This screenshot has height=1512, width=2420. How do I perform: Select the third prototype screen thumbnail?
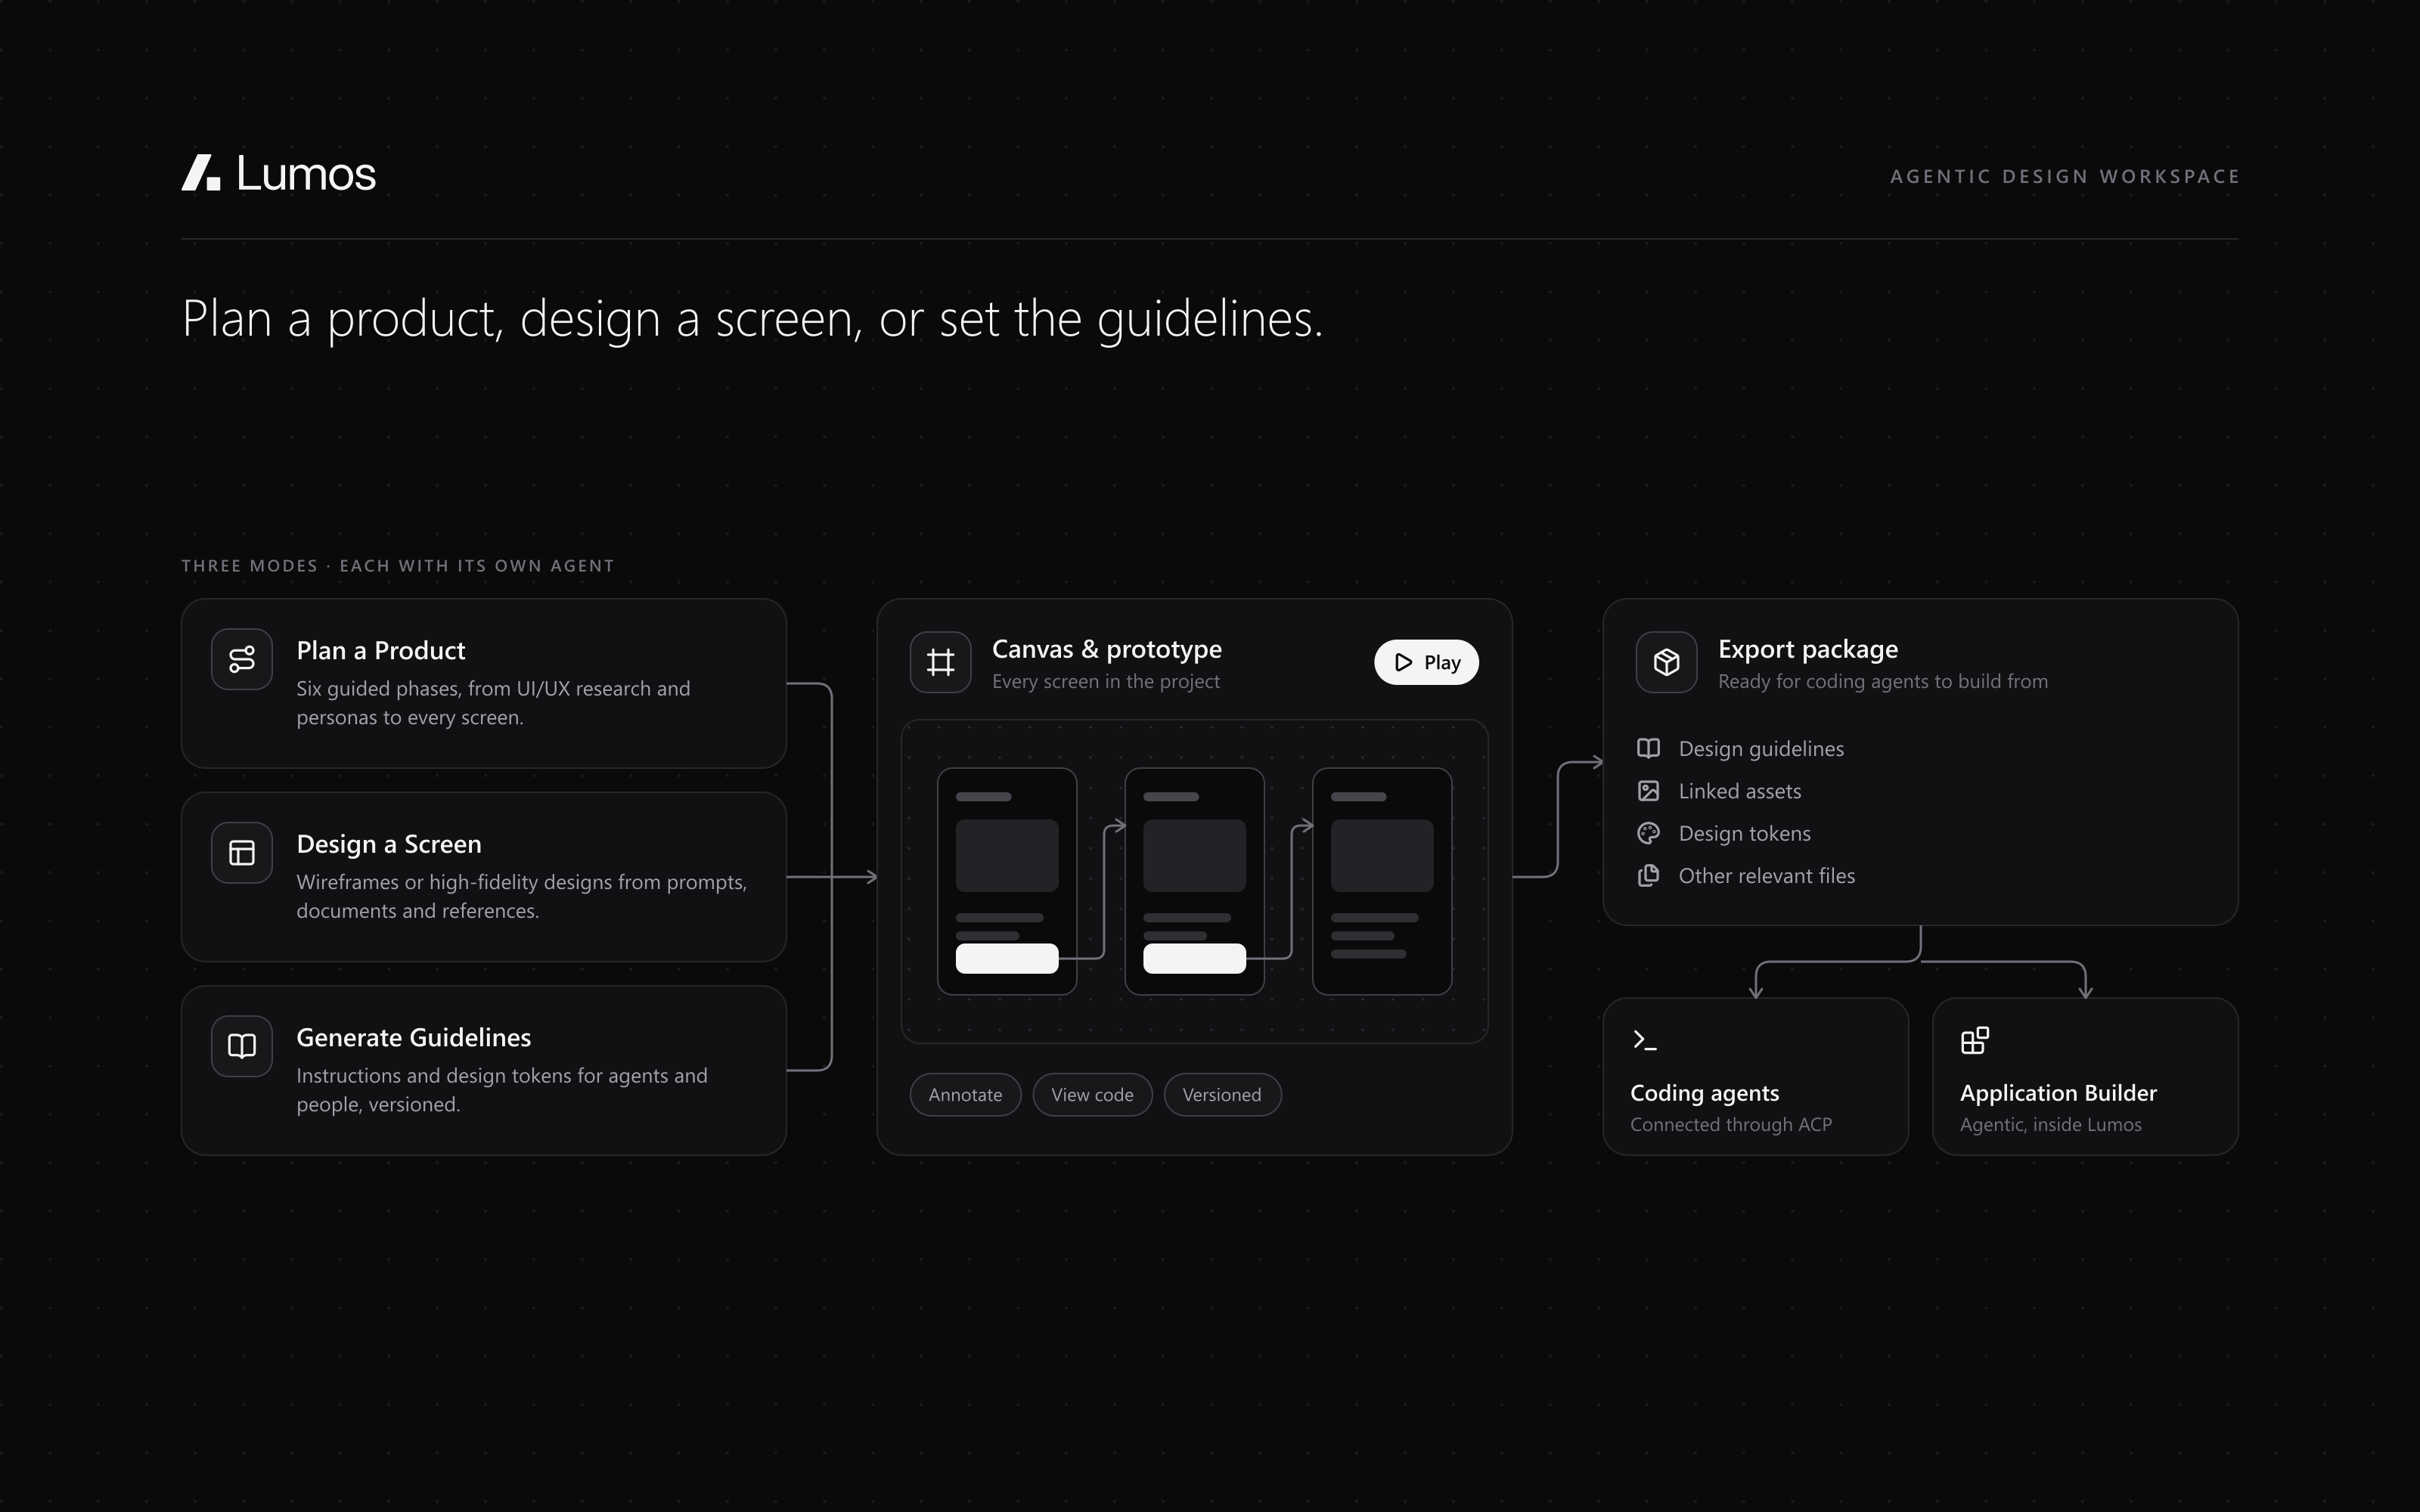click(1382, 881)
